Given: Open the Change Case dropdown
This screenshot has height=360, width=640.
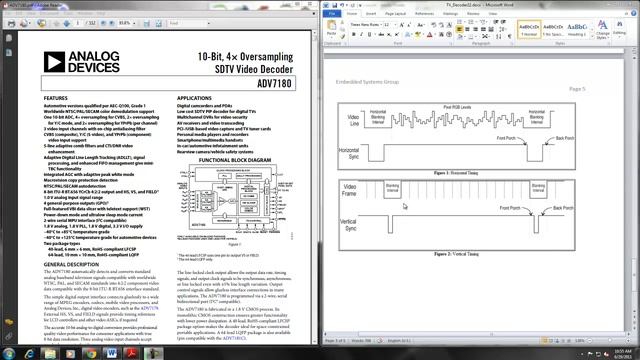Looking at the screenshot, I should pos(421,25).
